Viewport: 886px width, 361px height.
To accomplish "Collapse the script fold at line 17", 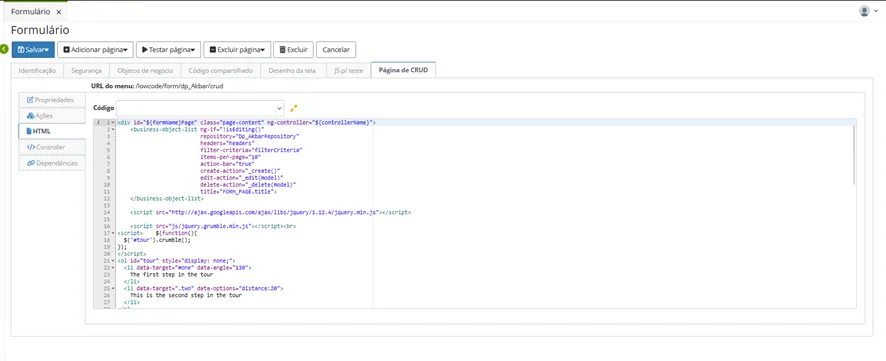I will point(113,233).
